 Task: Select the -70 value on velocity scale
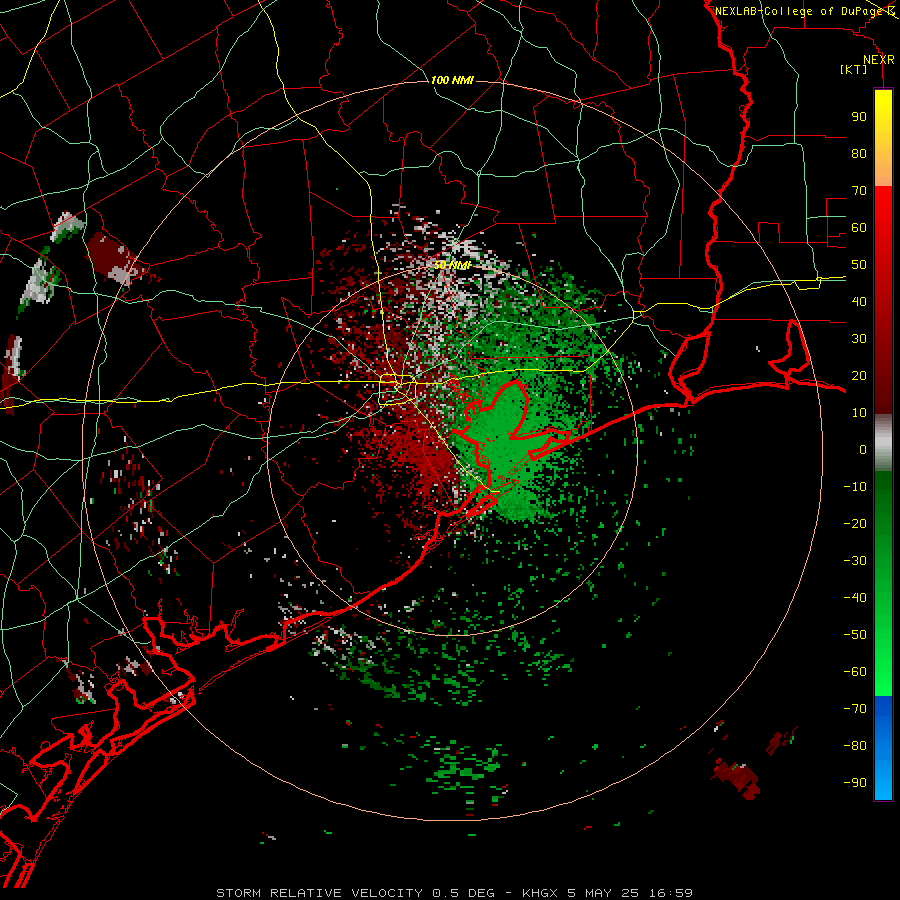855,709
